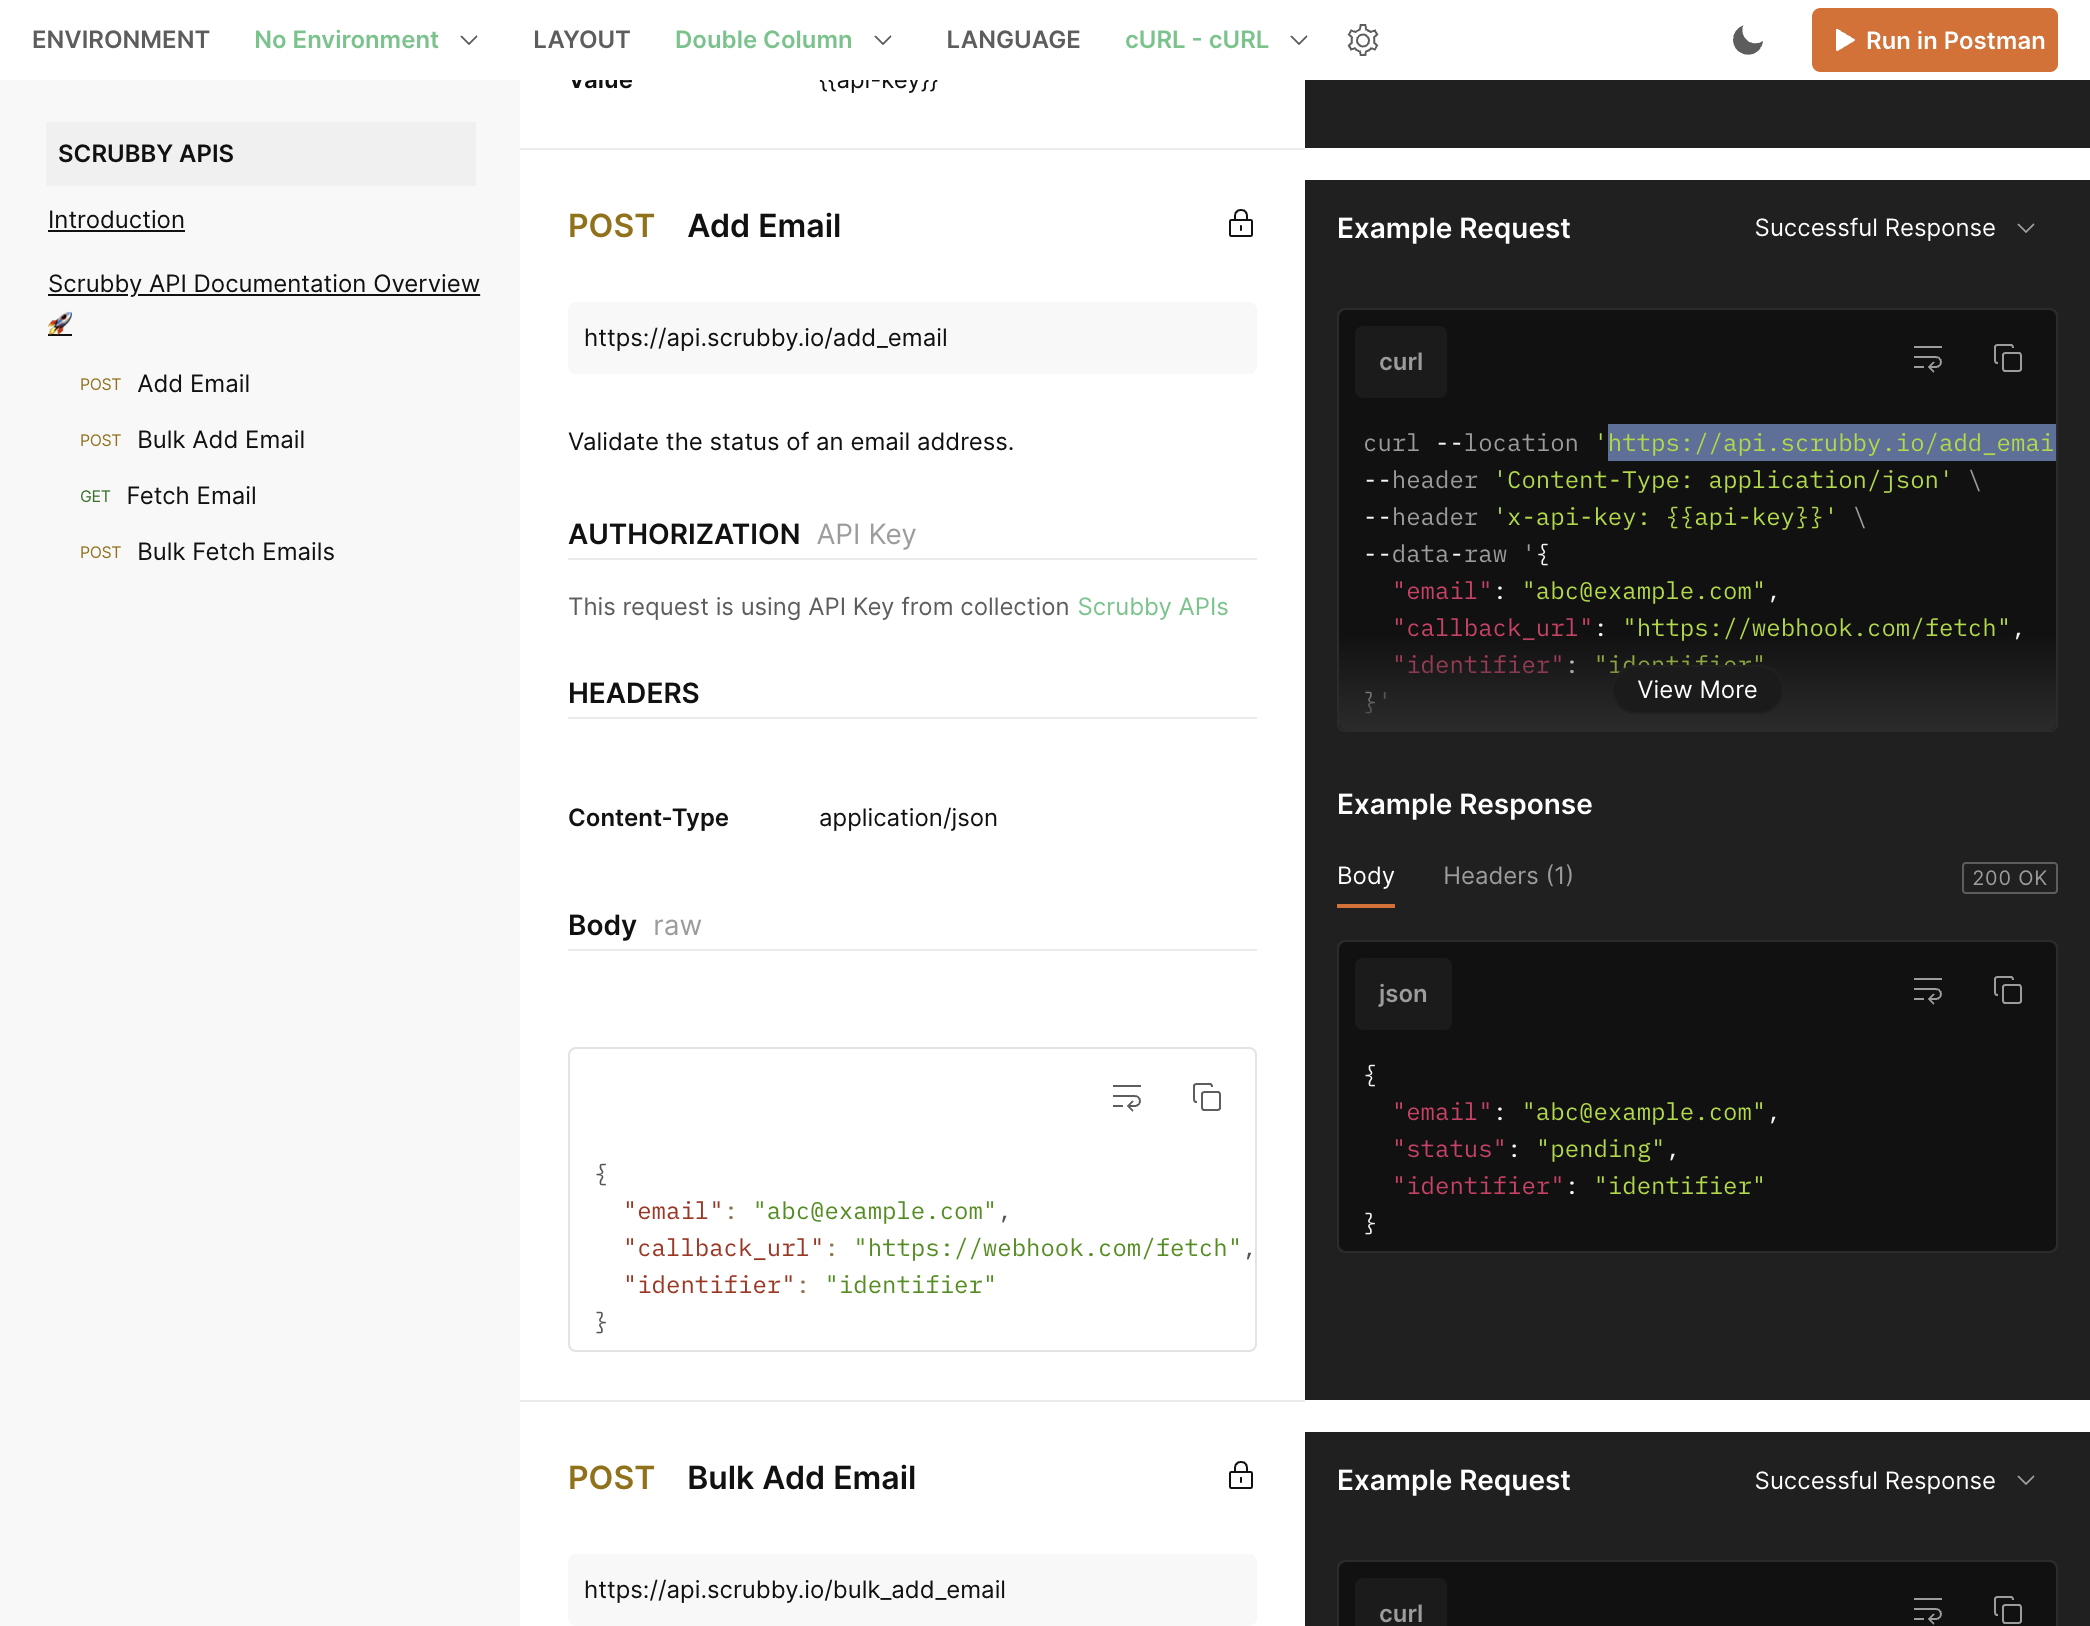Click the Add Email heading

tap(764, 226)
